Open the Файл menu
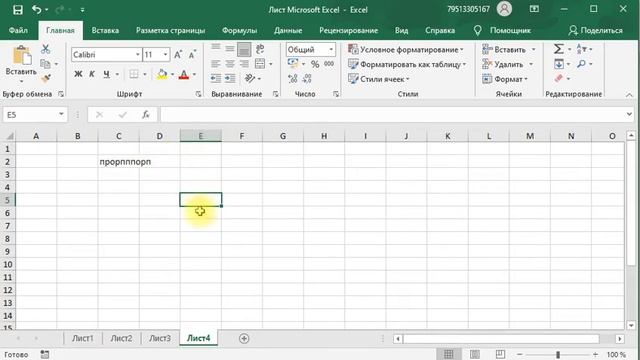Screen dimensions: 640x360 [18, 31]
